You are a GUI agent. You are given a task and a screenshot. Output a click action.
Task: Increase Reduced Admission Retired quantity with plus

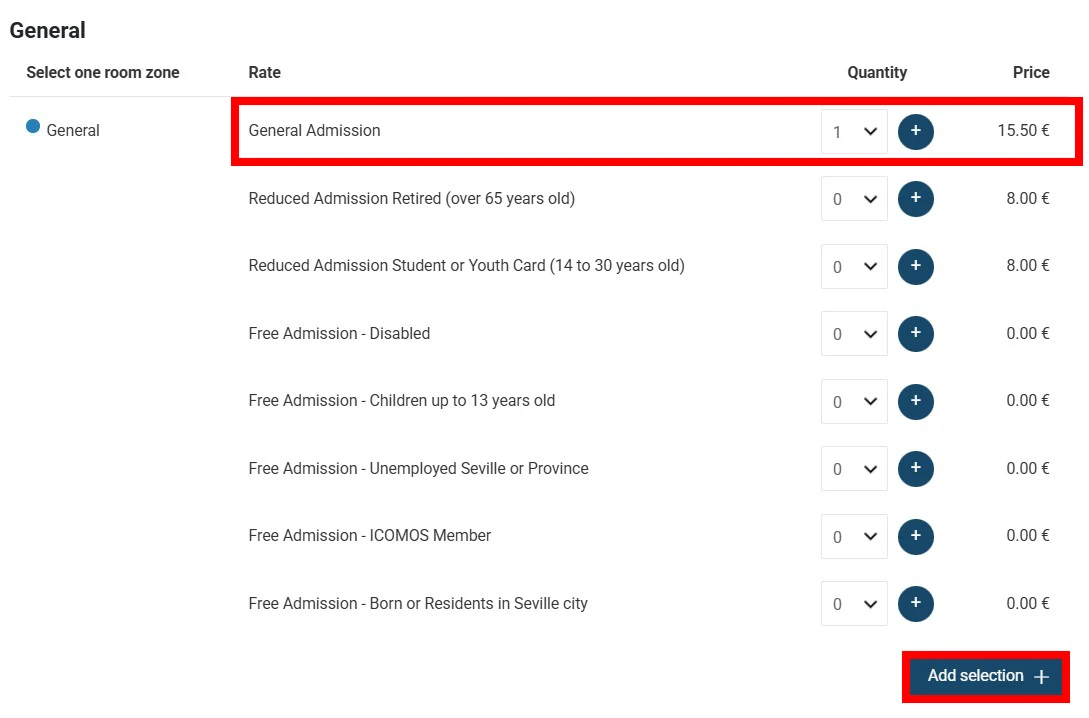915,199
